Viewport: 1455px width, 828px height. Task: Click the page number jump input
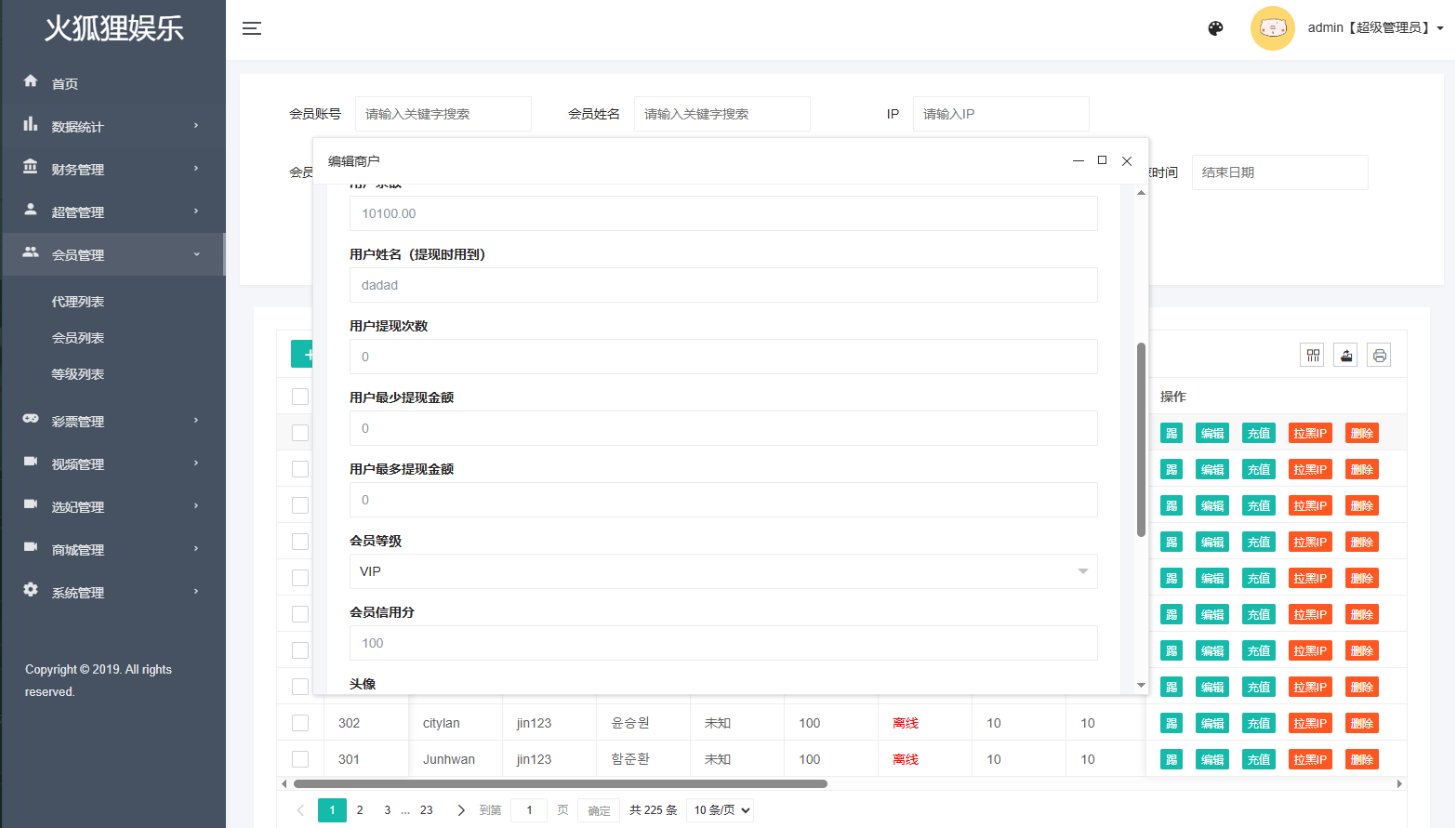pyautogui.click(x=529, y=810)
